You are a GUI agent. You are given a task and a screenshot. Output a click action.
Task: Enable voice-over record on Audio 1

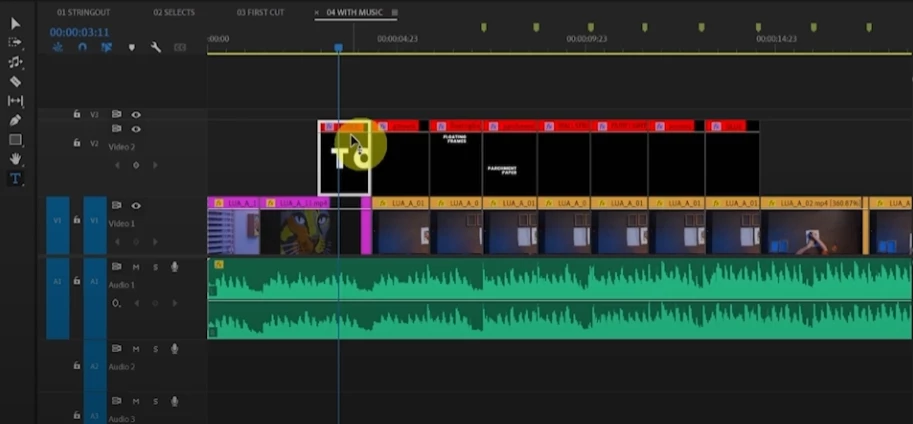tap(174, 267)
